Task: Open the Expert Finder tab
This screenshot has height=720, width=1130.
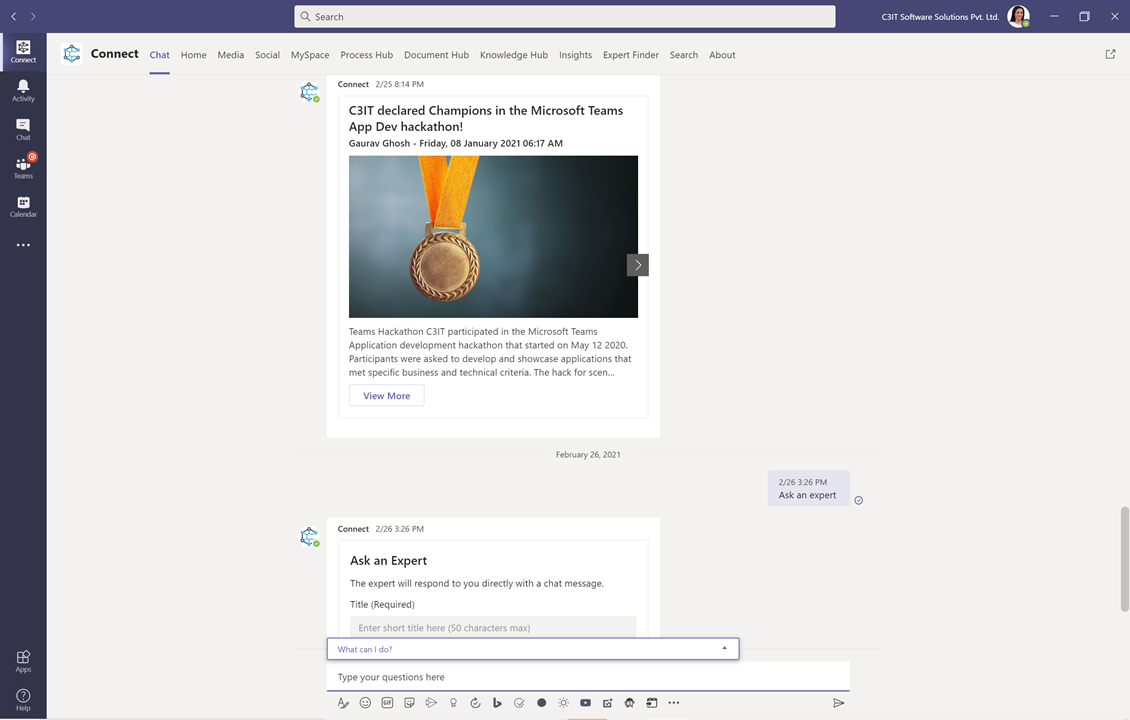Action: [631, 55]
